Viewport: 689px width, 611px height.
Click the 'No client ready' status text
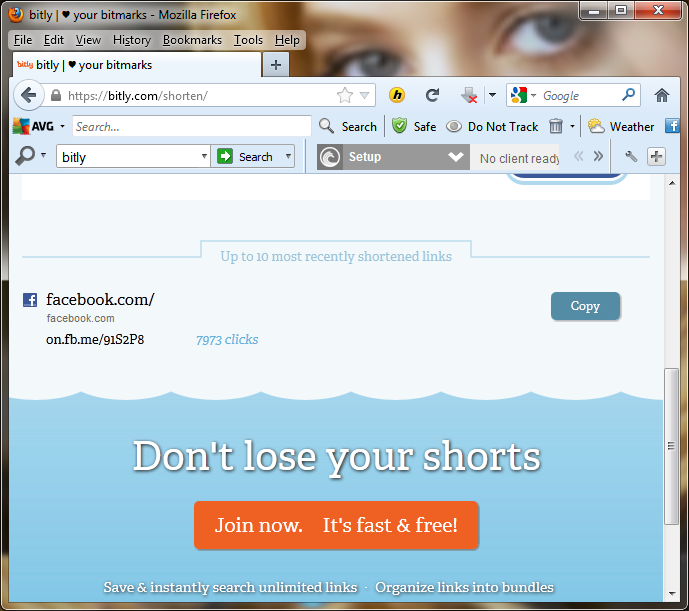tap(519, 158)
